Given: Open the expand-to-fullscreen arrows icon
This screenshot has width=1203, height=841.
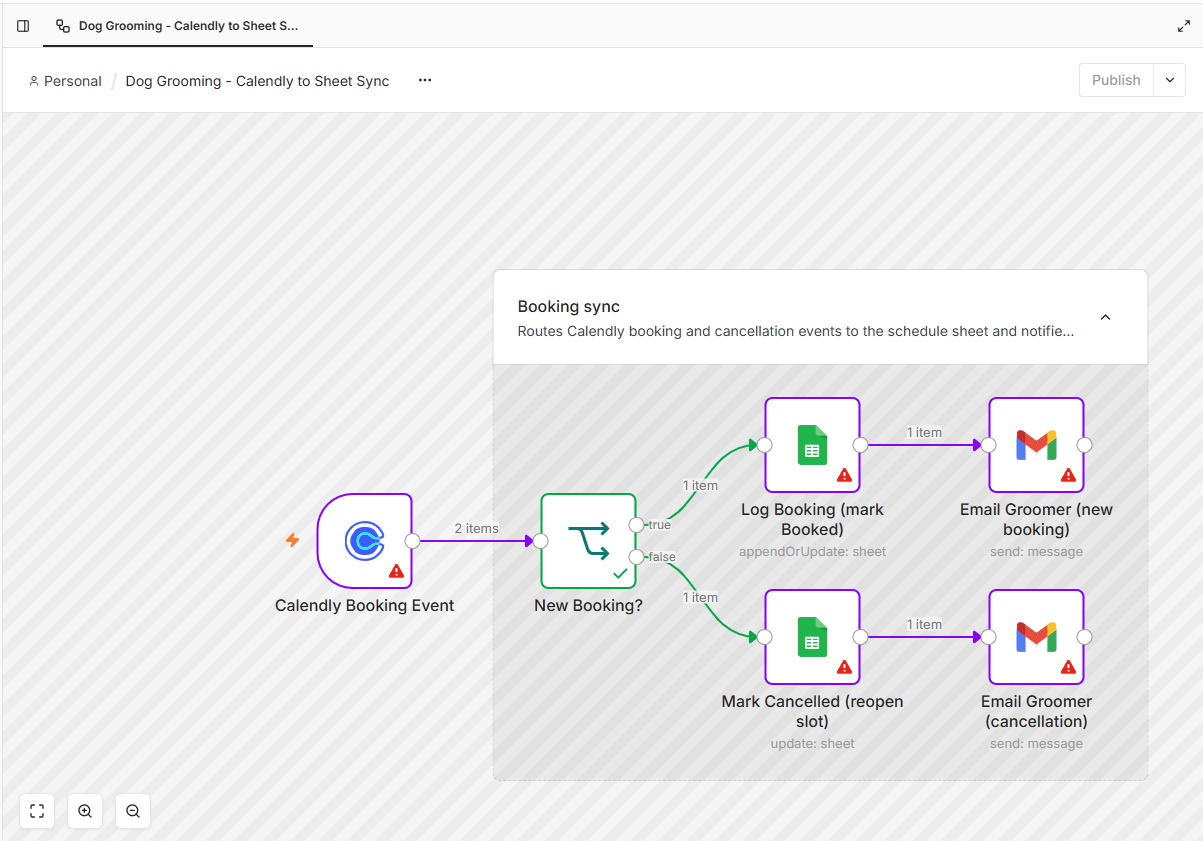Looking at the screenshot, I should 1184,26.
